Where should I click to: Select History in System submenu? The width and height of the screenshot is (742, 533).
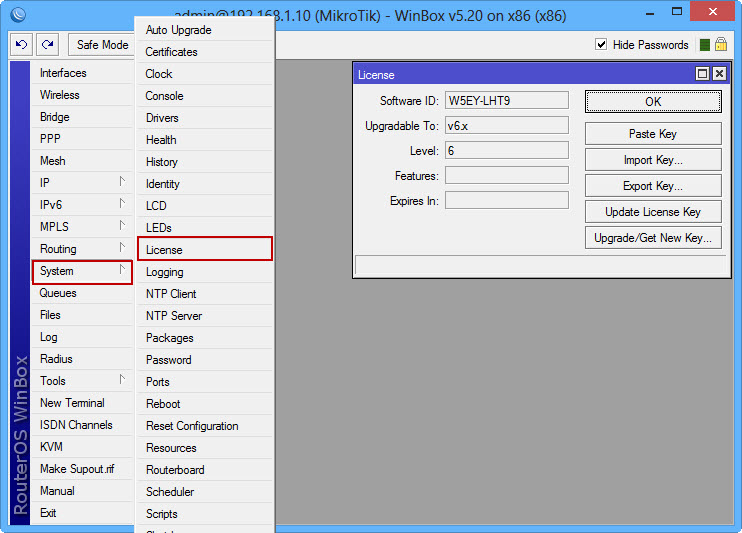pyautogui.click(x=205, y=162)
